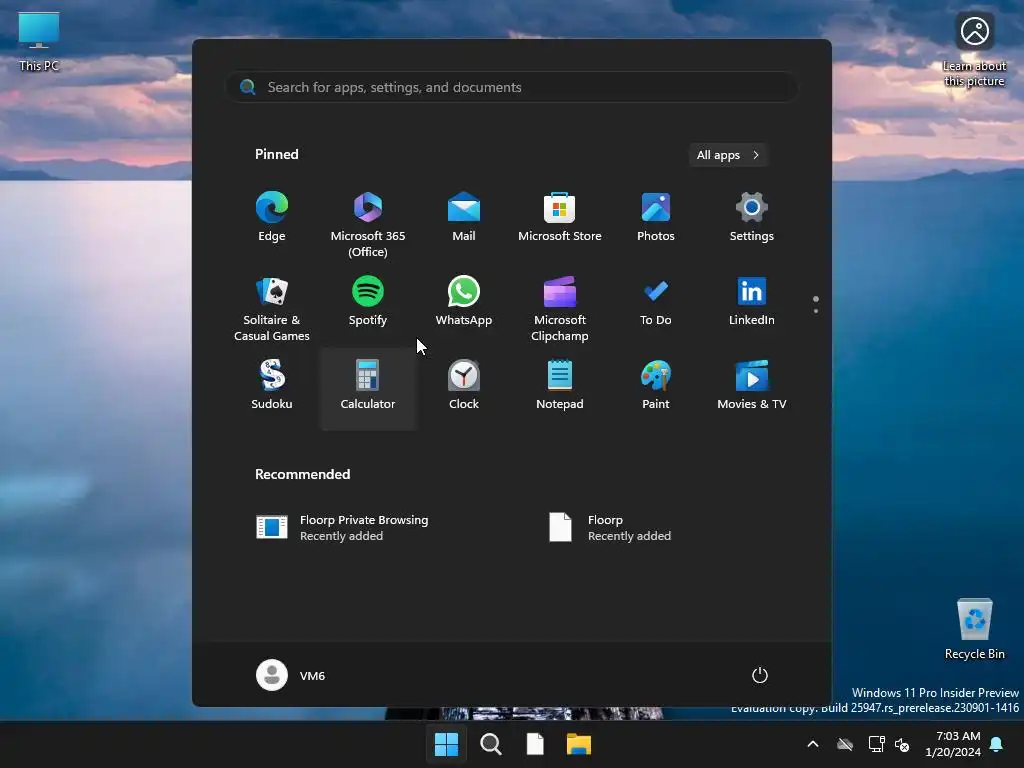Screen dimensions: 1024x768
Task: Launch the Photos app
Action: pyautogui.click(x=656, y=217)
